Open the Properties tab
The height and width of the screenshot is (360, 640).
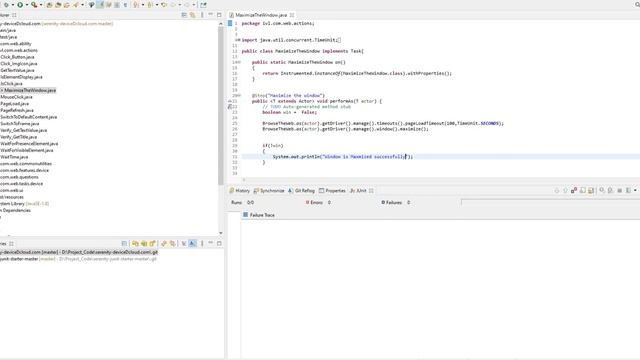pyautogui.click(x=332, y=191)
